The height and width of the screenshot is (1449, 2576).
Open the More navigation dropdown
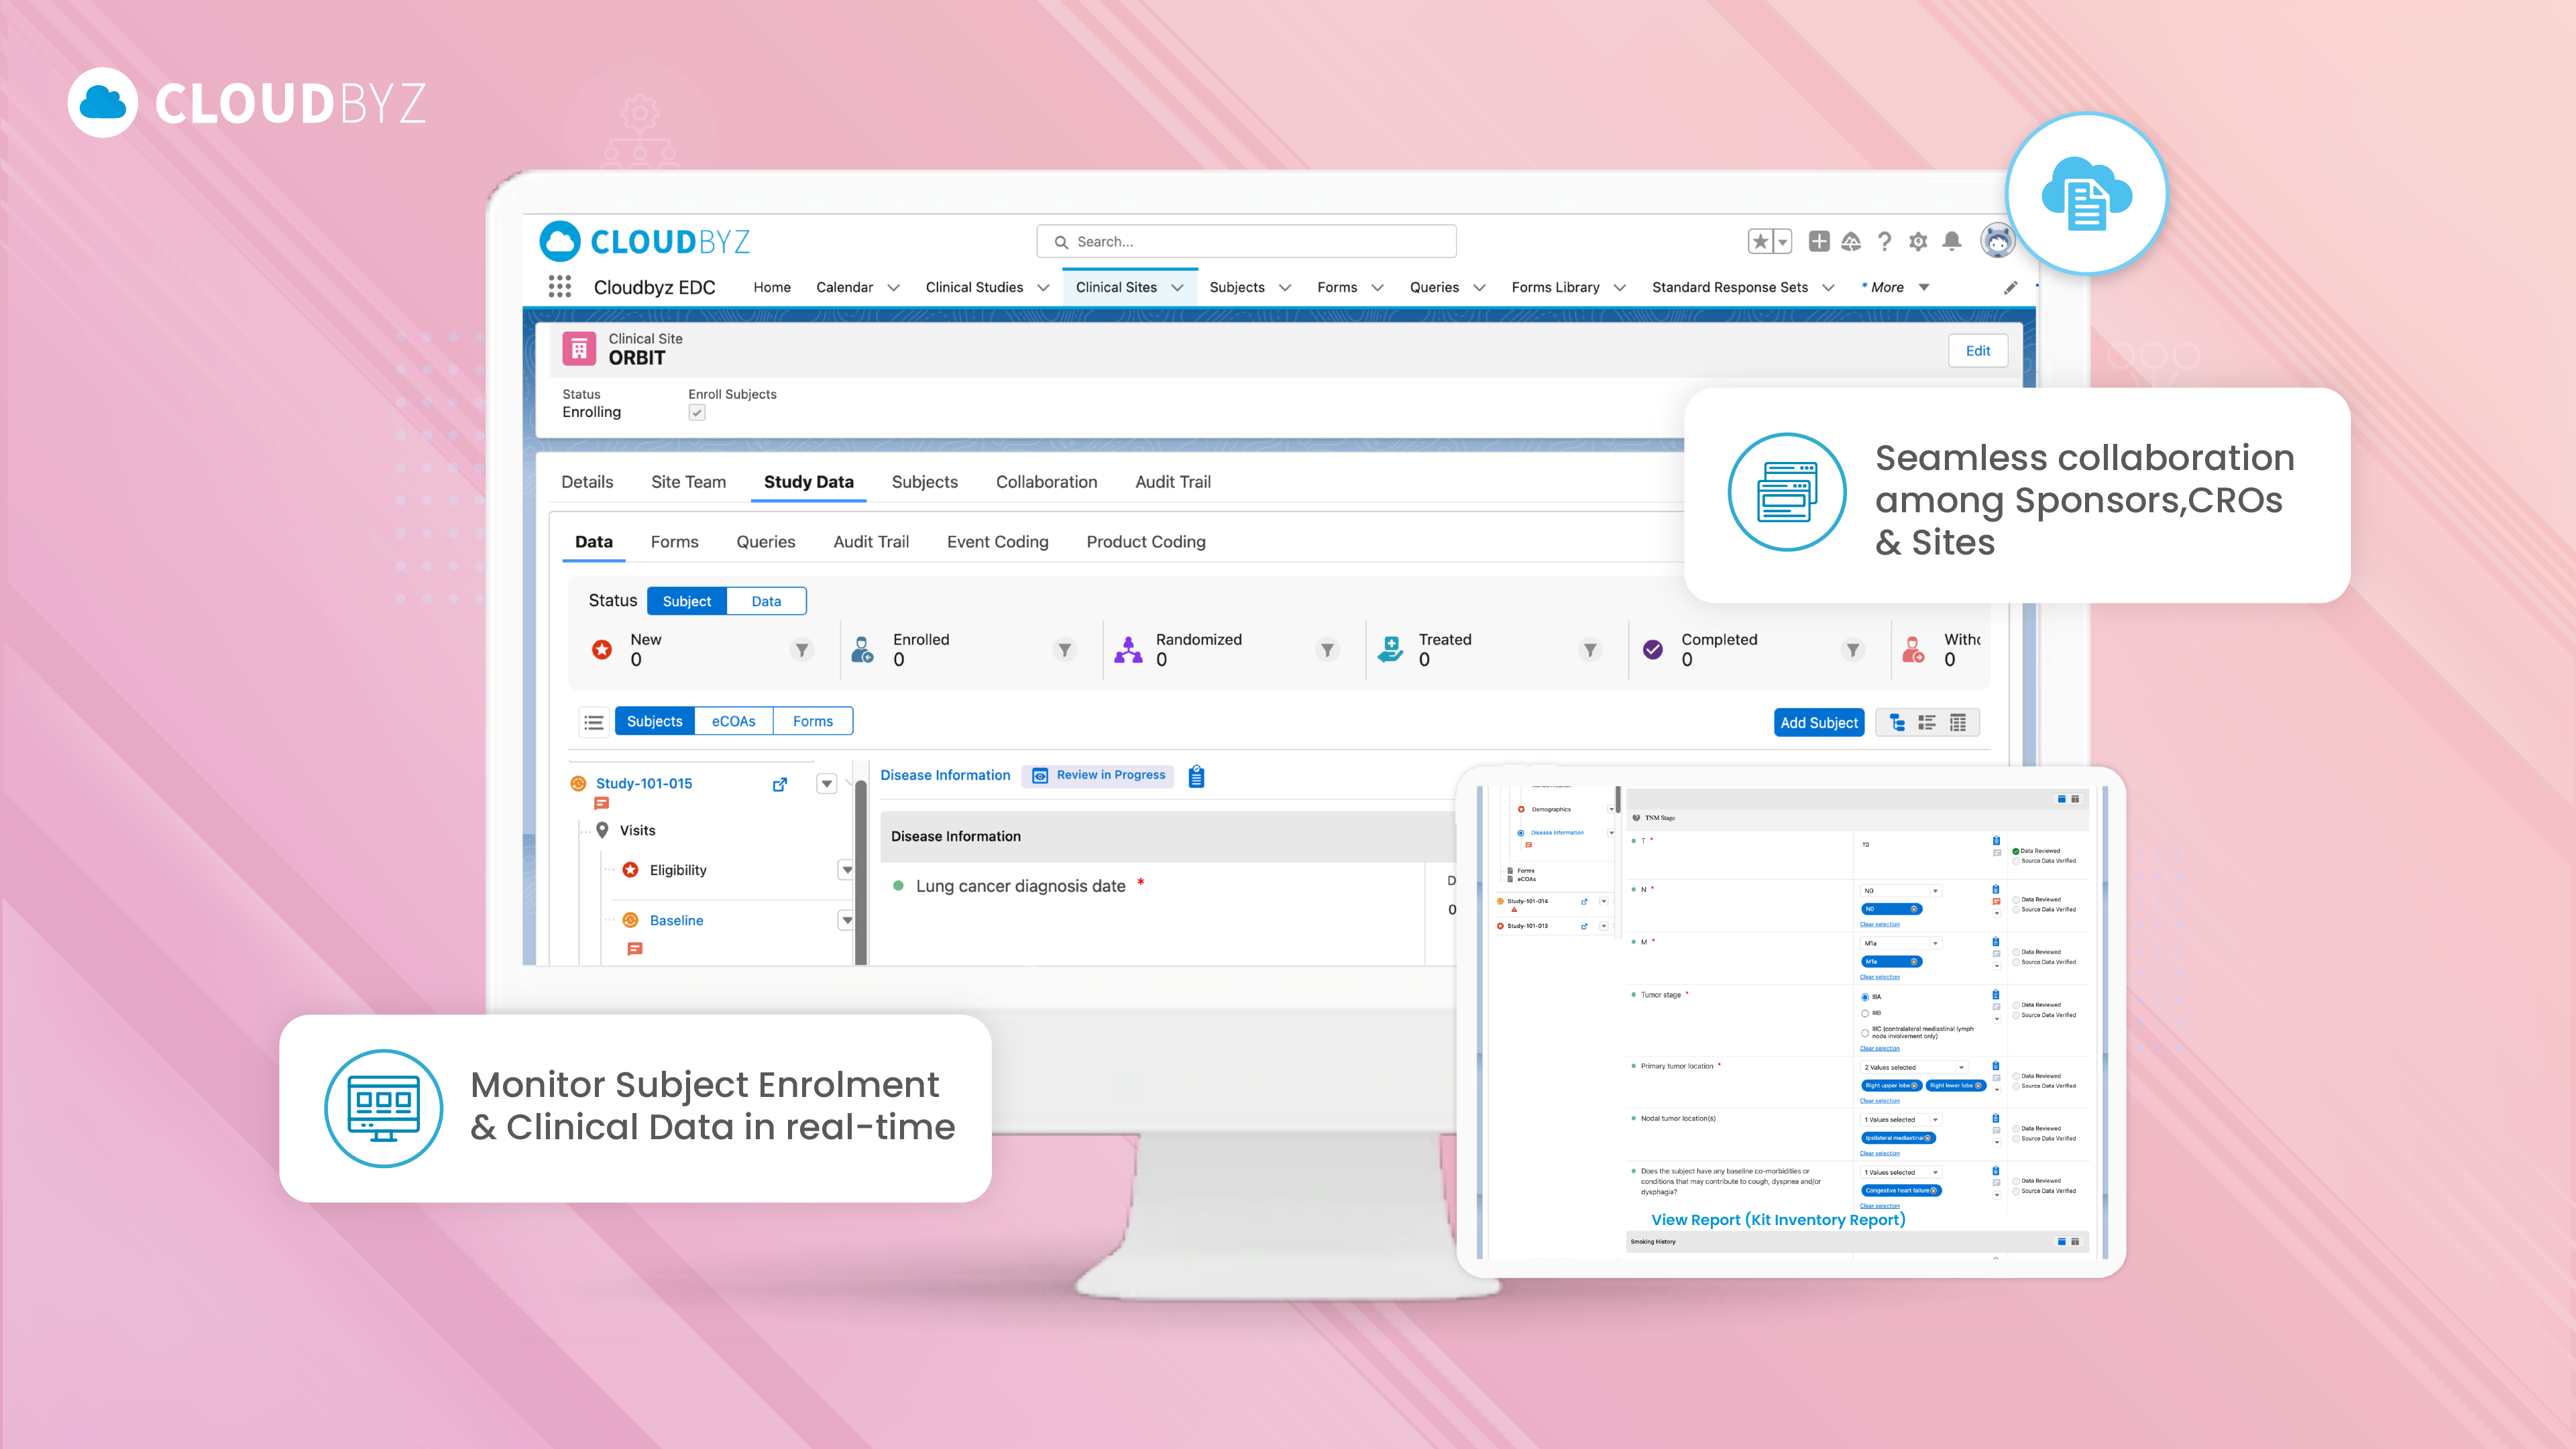coord(1896,288)
